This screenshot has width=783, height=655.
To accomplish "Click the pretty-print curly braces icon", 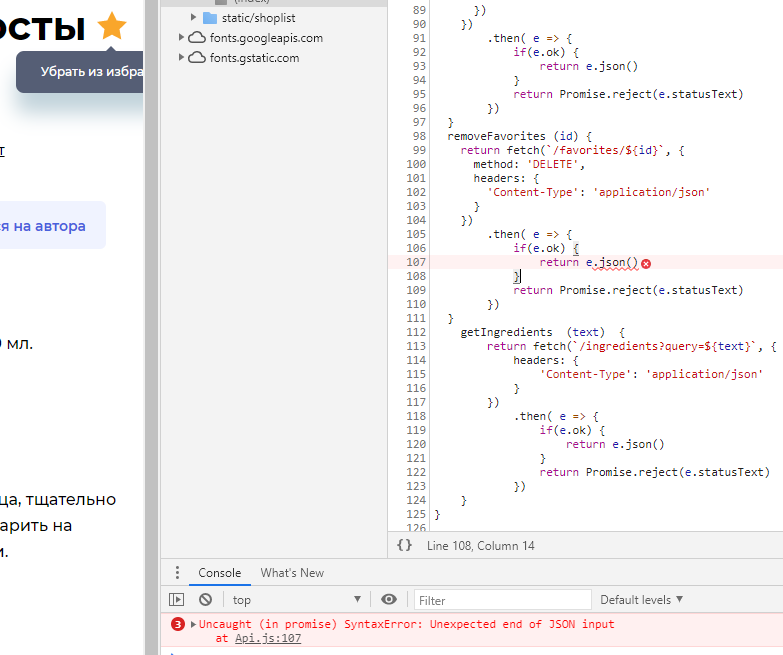I will [x=404, y=545].
